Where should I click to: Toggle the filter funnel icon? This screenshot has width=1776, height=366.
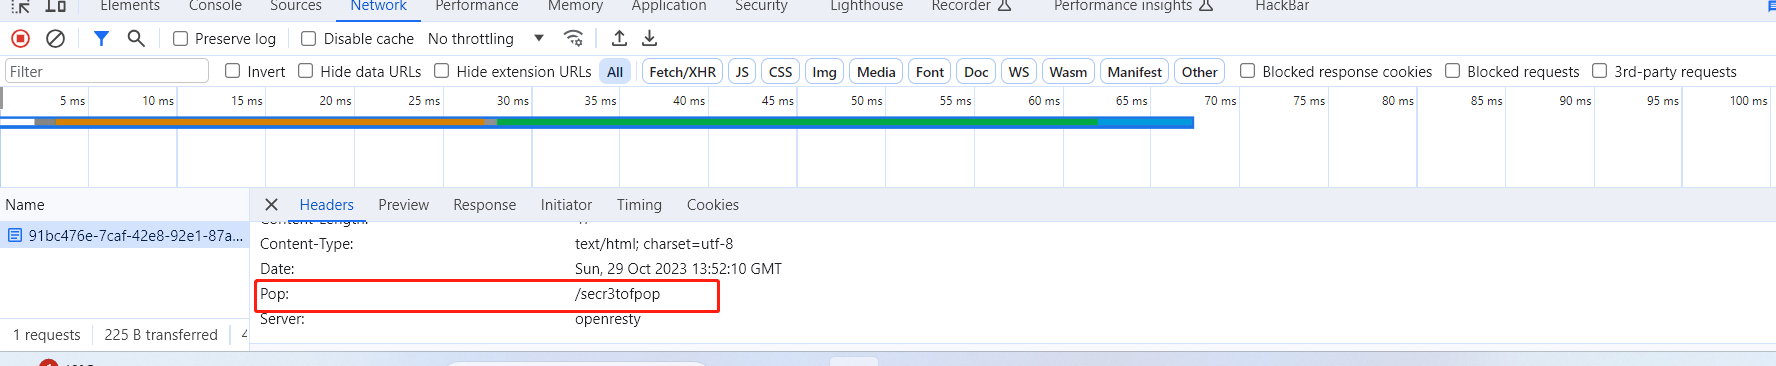tap(101, 38)
